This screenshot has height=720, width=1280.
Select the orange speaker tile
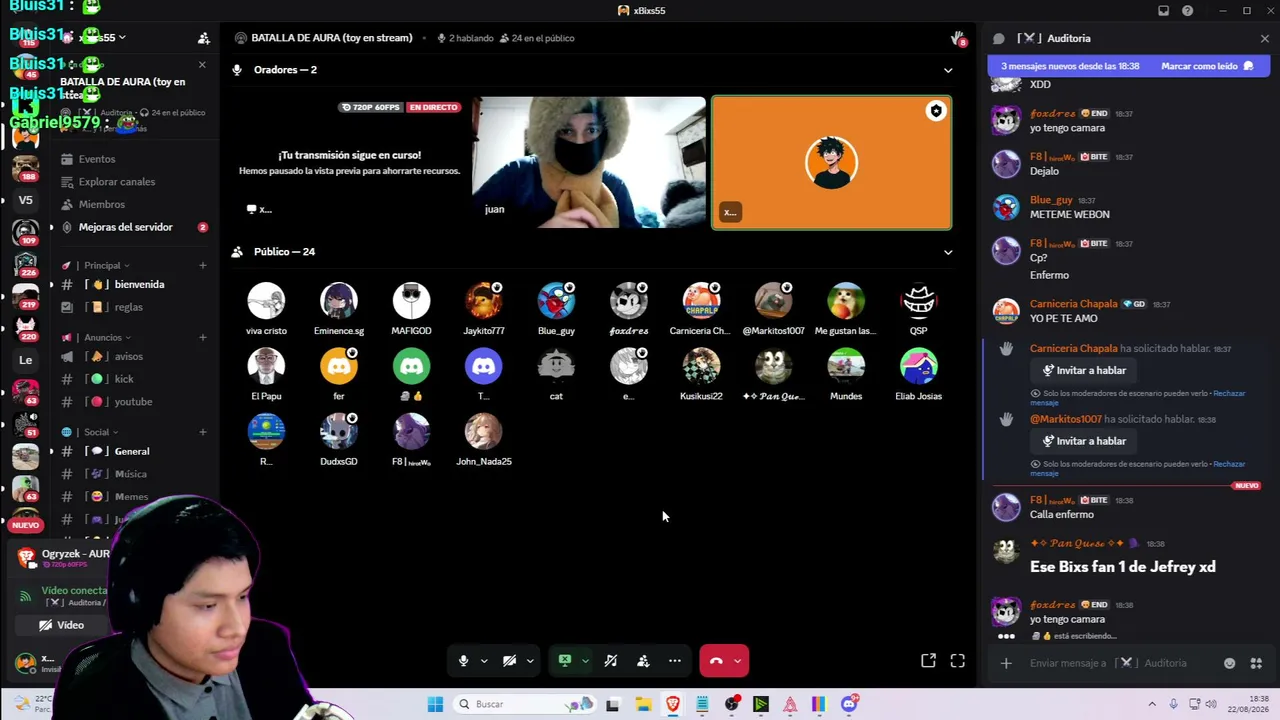point(831,163)
